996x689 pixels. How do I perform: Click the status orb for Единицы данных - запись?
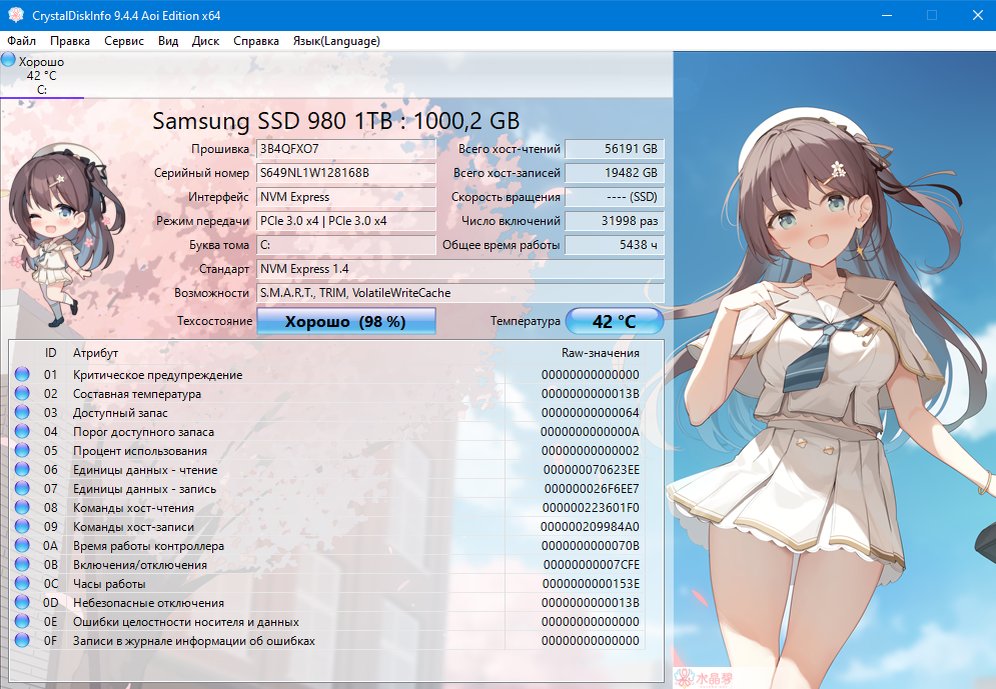tap(22, 488)
